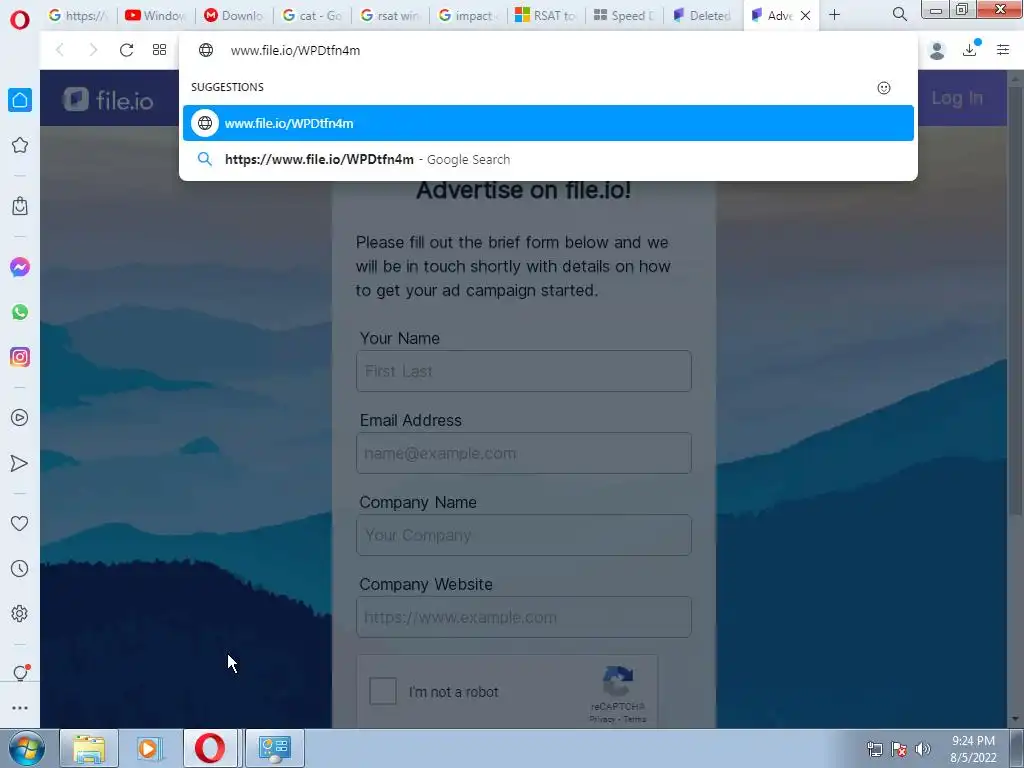Open Bookmarks star icon in sidebar
This screenshot has width=1024, height=768.
click(20, 145)
